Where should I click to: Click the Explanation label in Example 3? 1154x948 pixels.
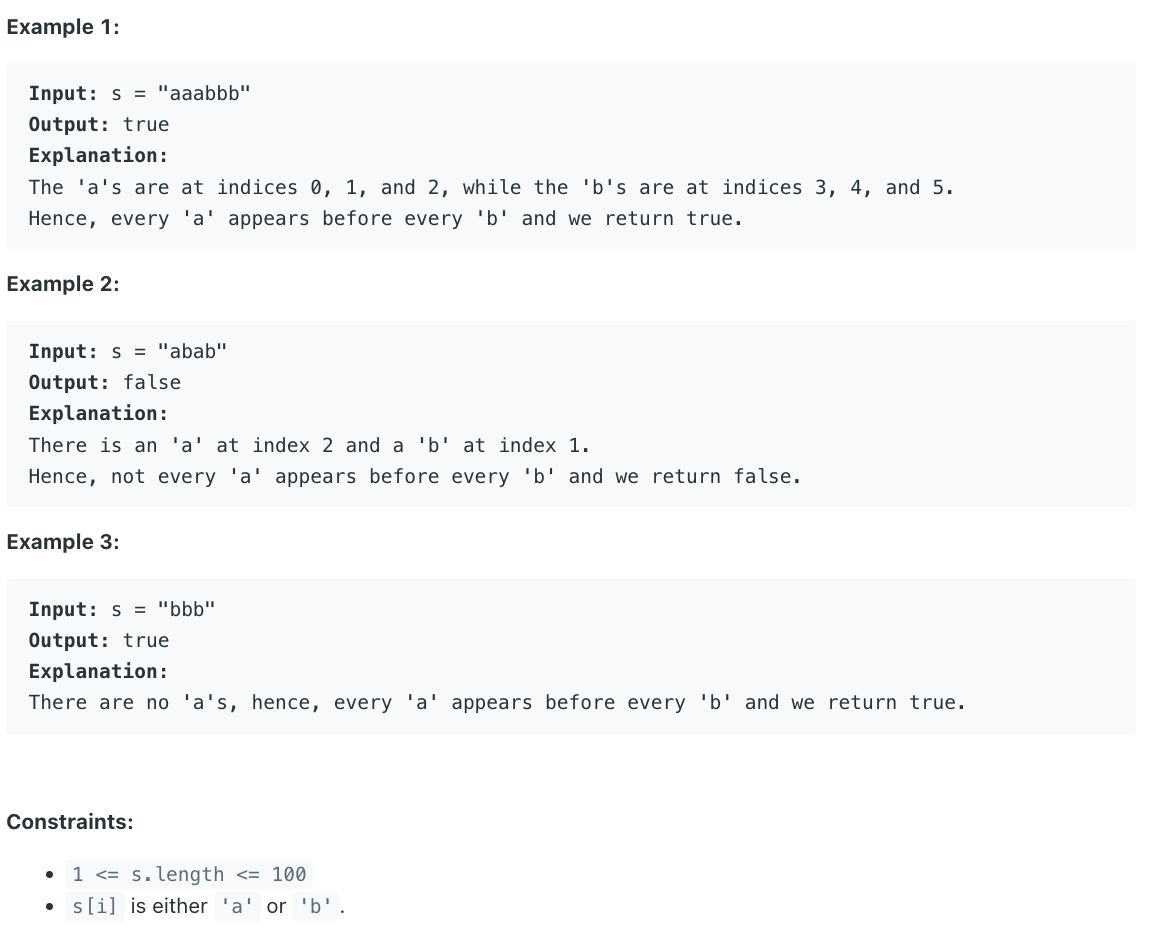[x=99, y=672]
